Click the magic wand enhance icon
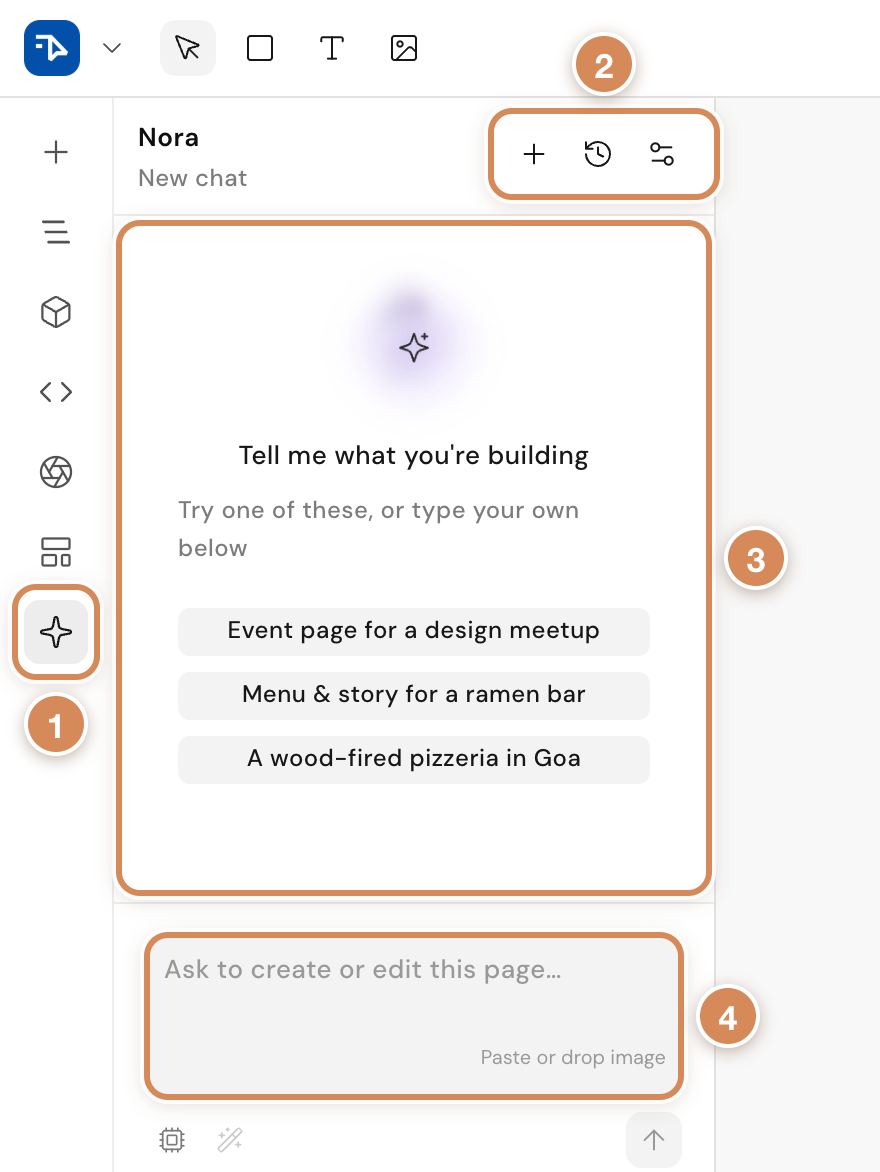Image resolution: width=880 pixels, height=1172 pixels. 230,1140
